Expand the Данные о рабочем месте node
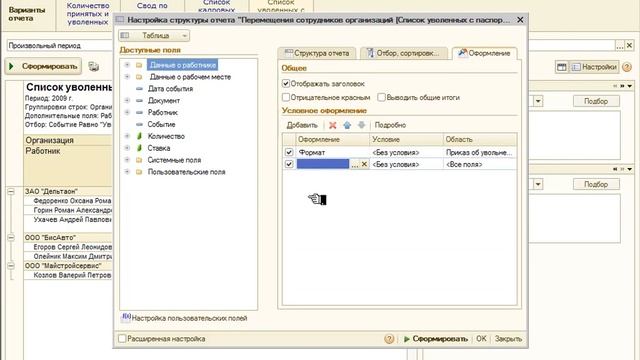This screenshot has height=360, width=640. [x=127, y=77]
